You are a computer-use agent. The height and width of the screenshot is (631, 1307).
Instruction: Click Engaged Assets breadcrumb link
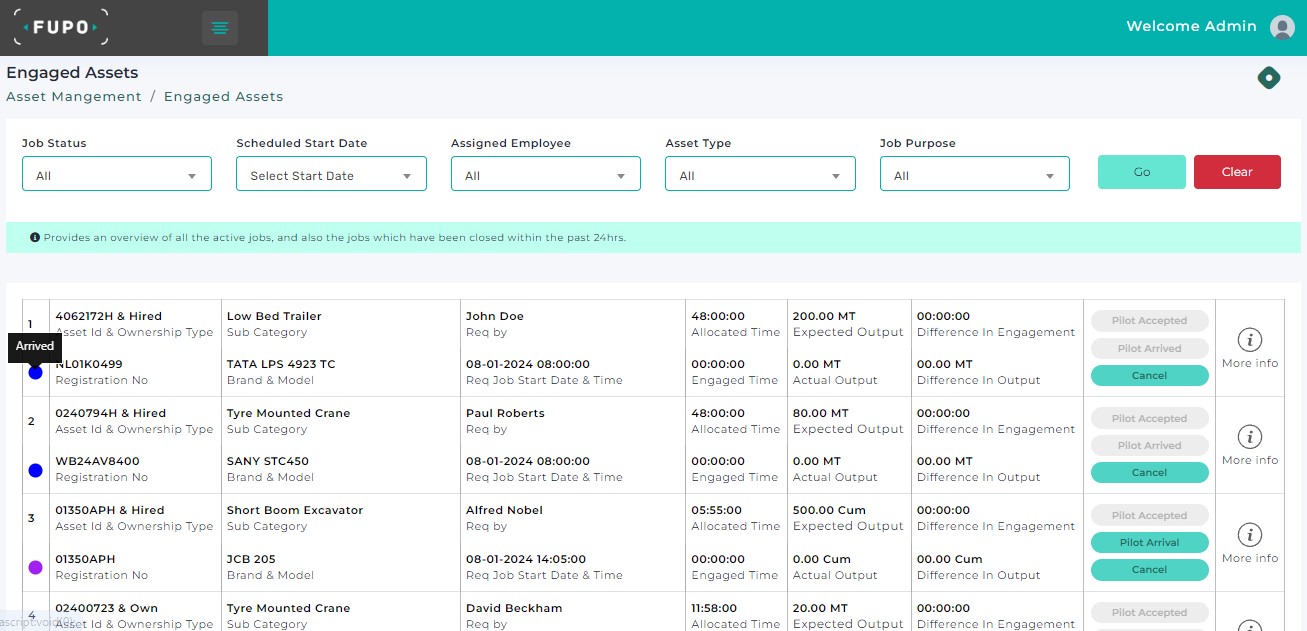pyautogui.click(x=223, y=97)
